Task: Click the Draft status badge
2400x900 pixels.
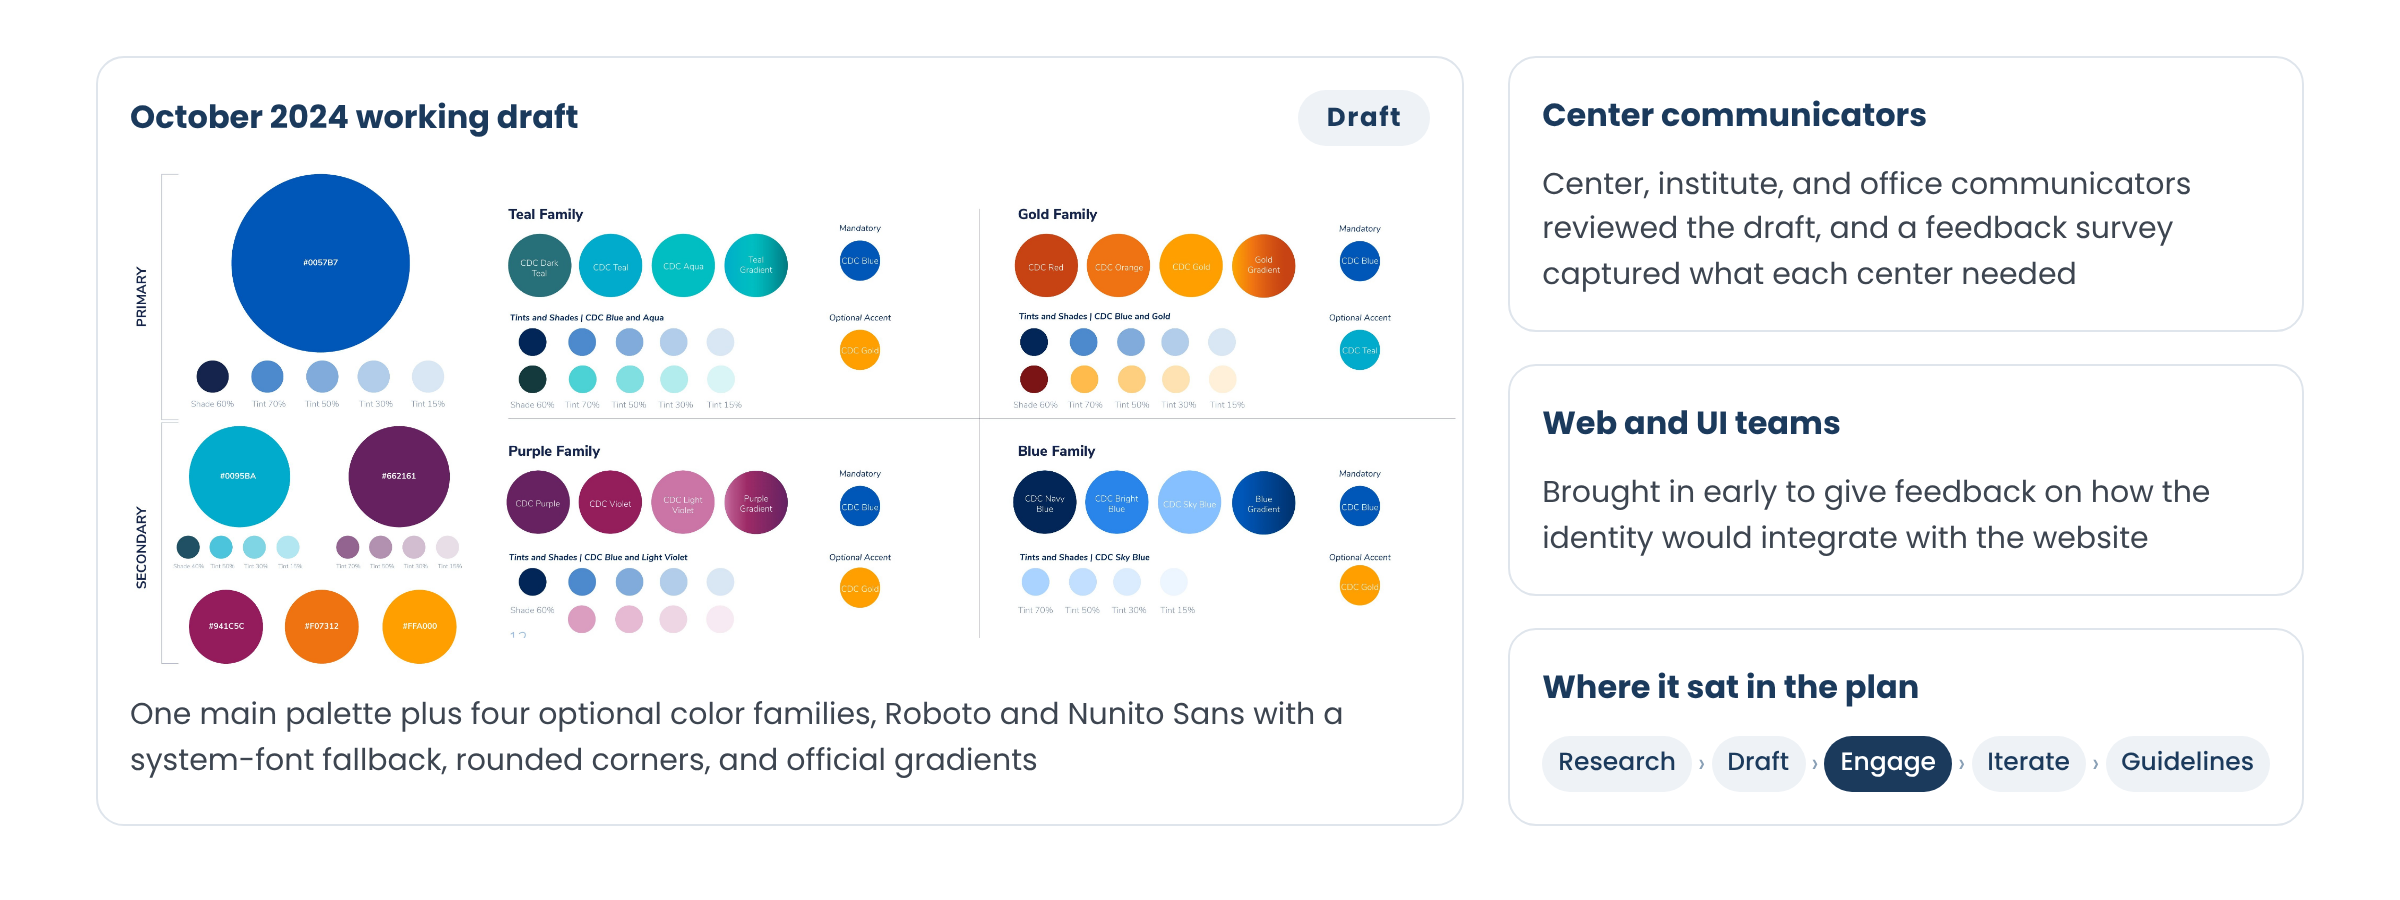Action: point(1363,117)
